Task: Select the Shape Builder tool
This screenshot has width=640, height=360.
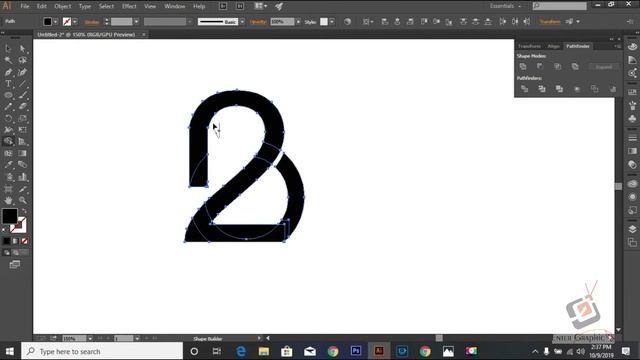Action: coord(8,142)
